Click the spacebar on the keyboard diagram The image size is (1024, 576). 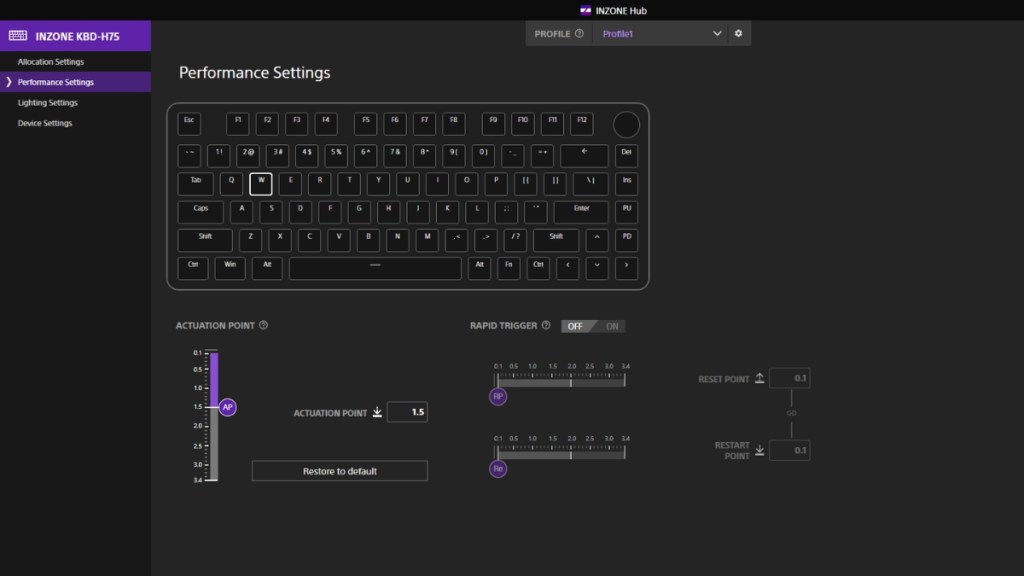tap(375, 268)
